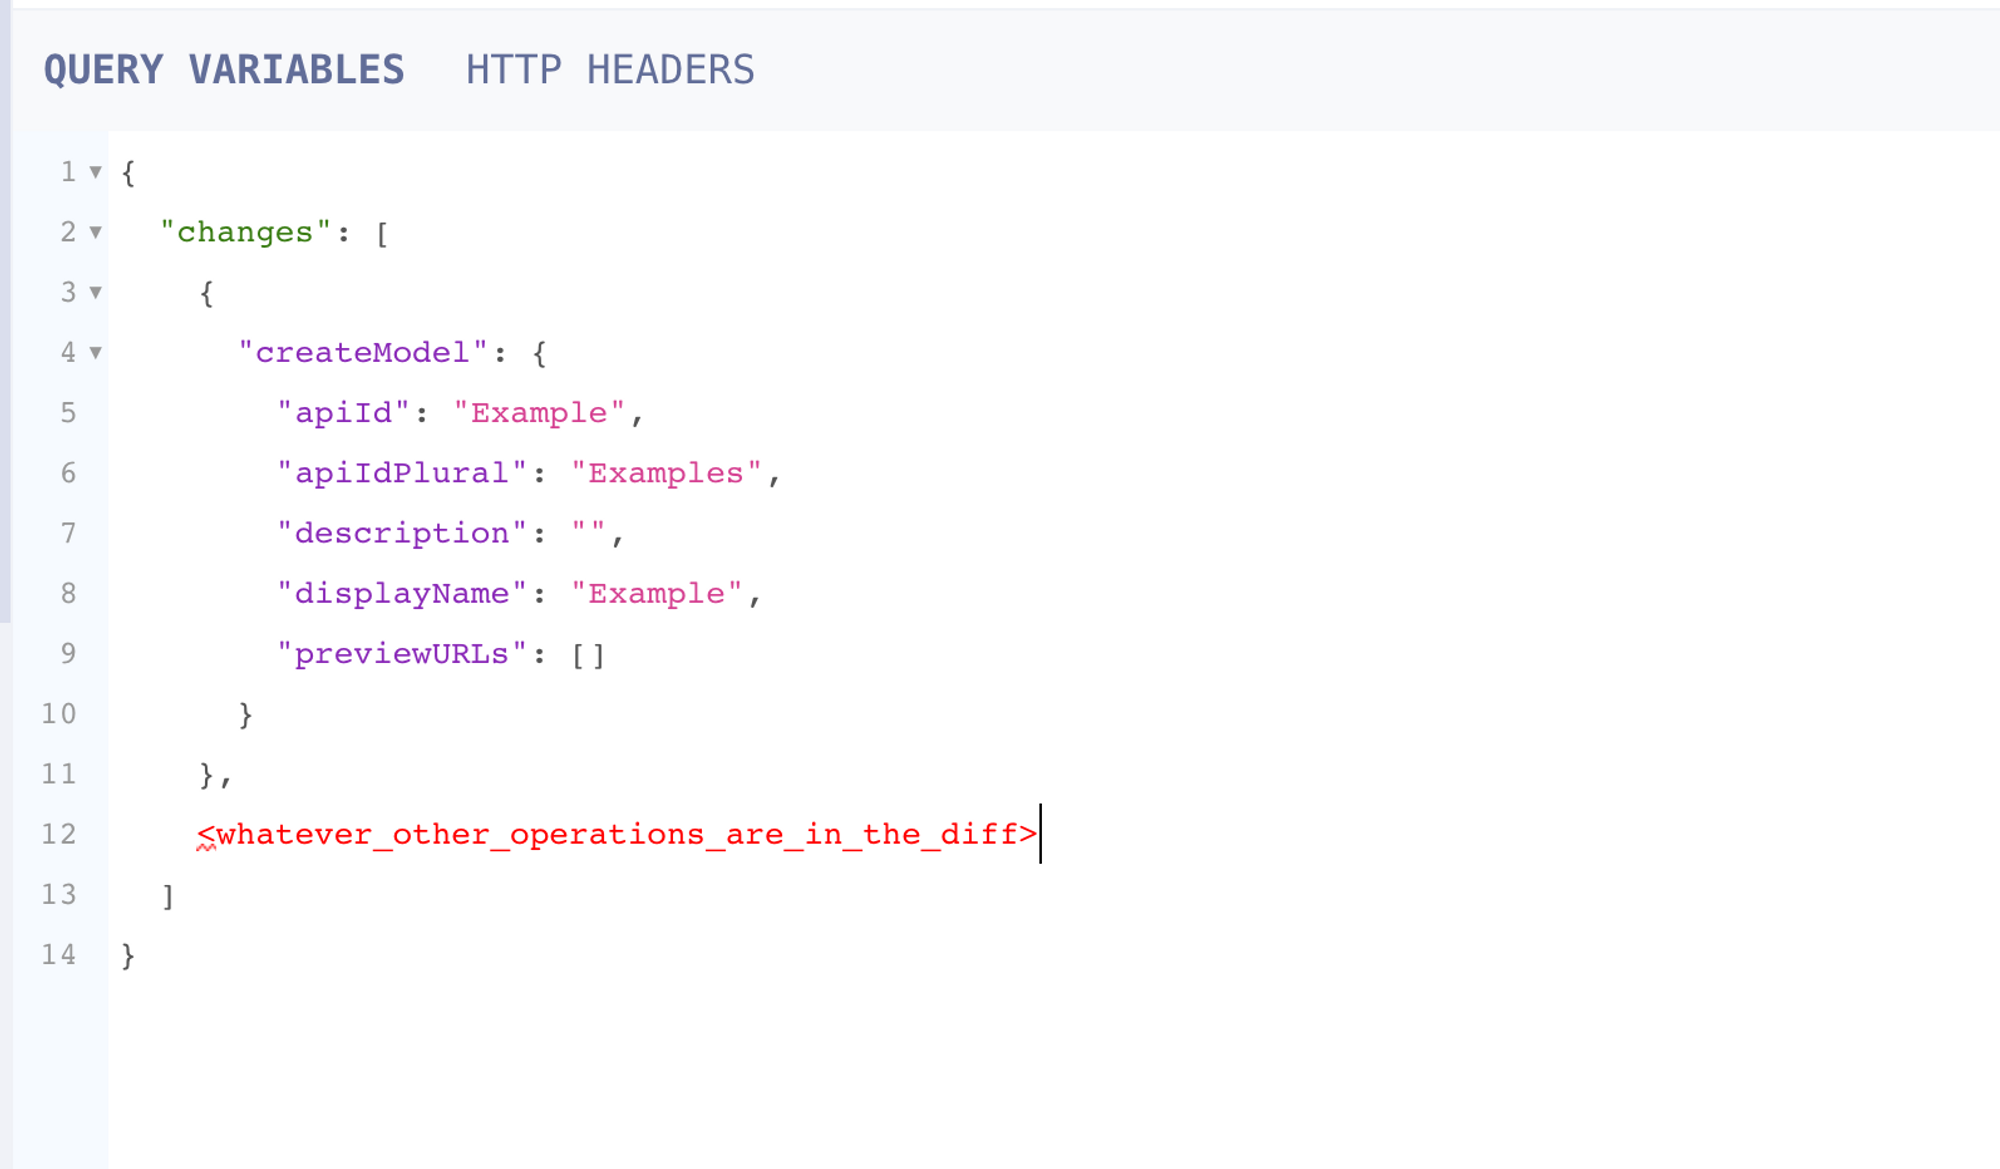Place cursor inside previewURLs empty array
The width and height of the screenshot is (2000, 1169).
point(589,655)
